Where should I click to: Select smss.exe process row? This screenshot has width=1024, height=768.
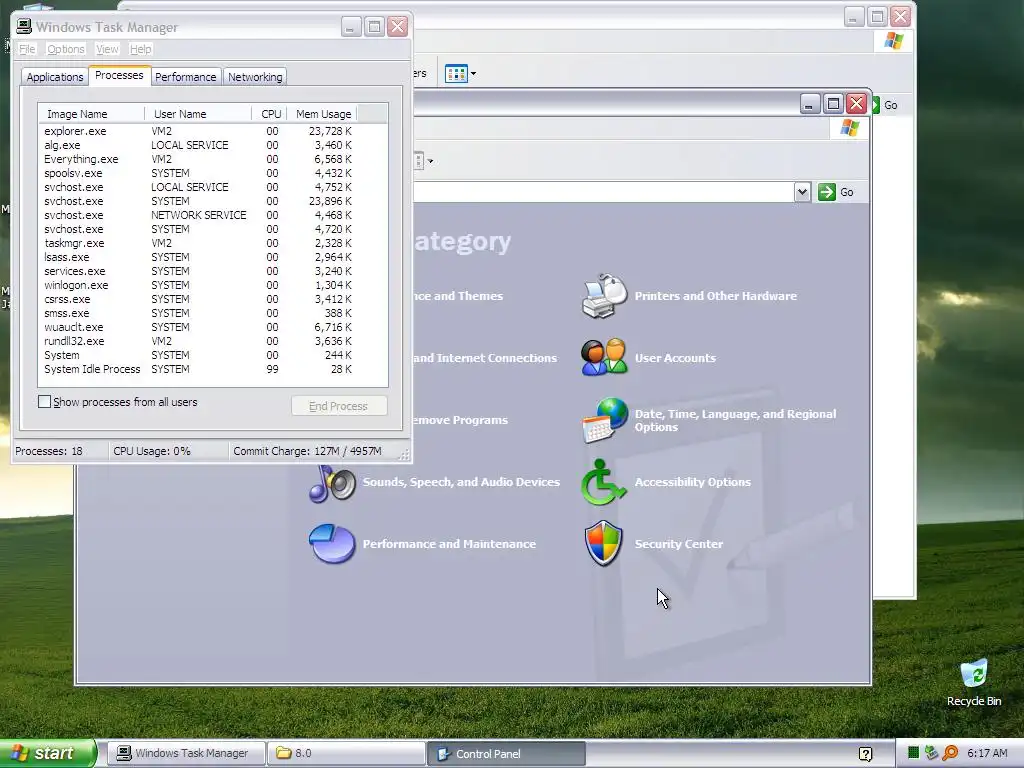198,313
